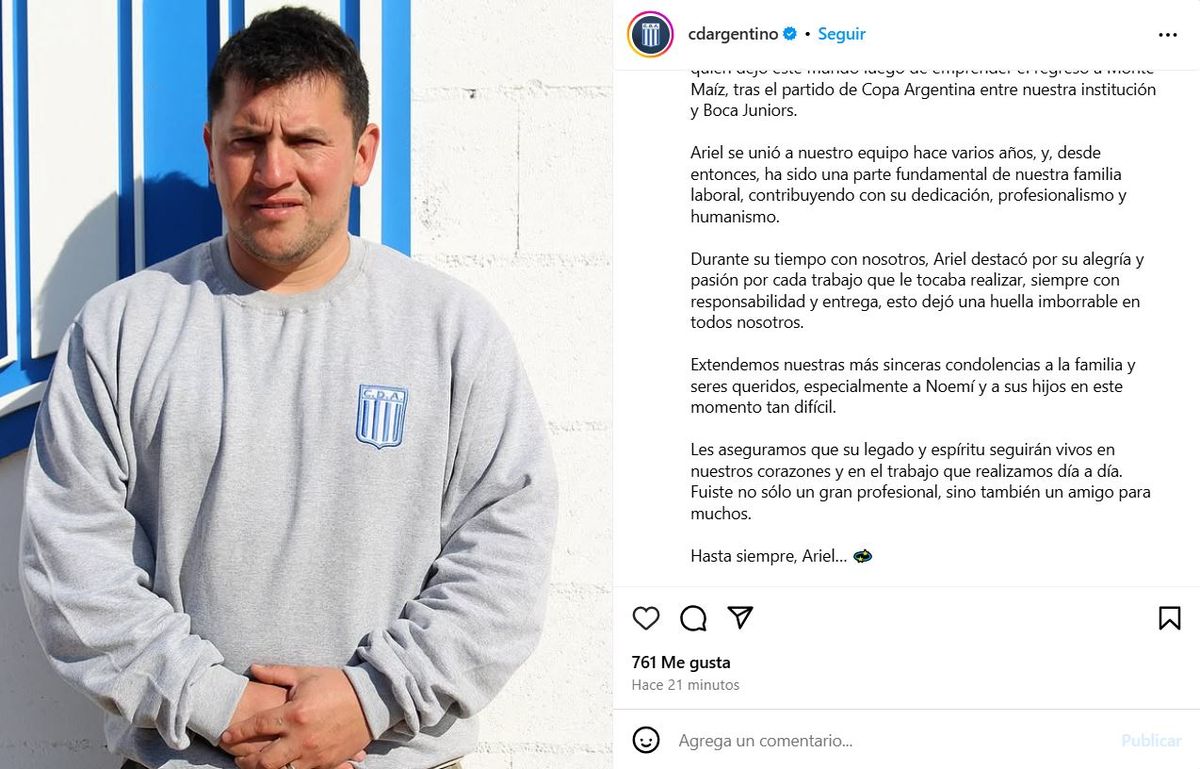Click the photo of the man
The image size is (1200, 769).
(306, 385)
